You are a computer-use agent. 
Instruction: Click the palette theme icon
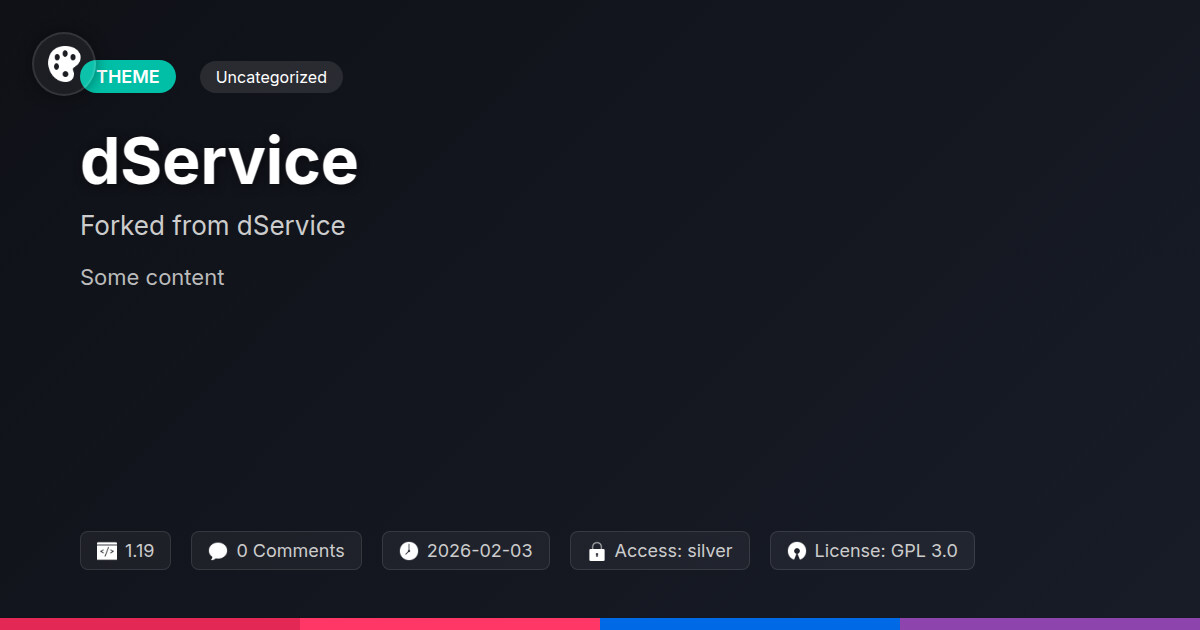[64, 64]
